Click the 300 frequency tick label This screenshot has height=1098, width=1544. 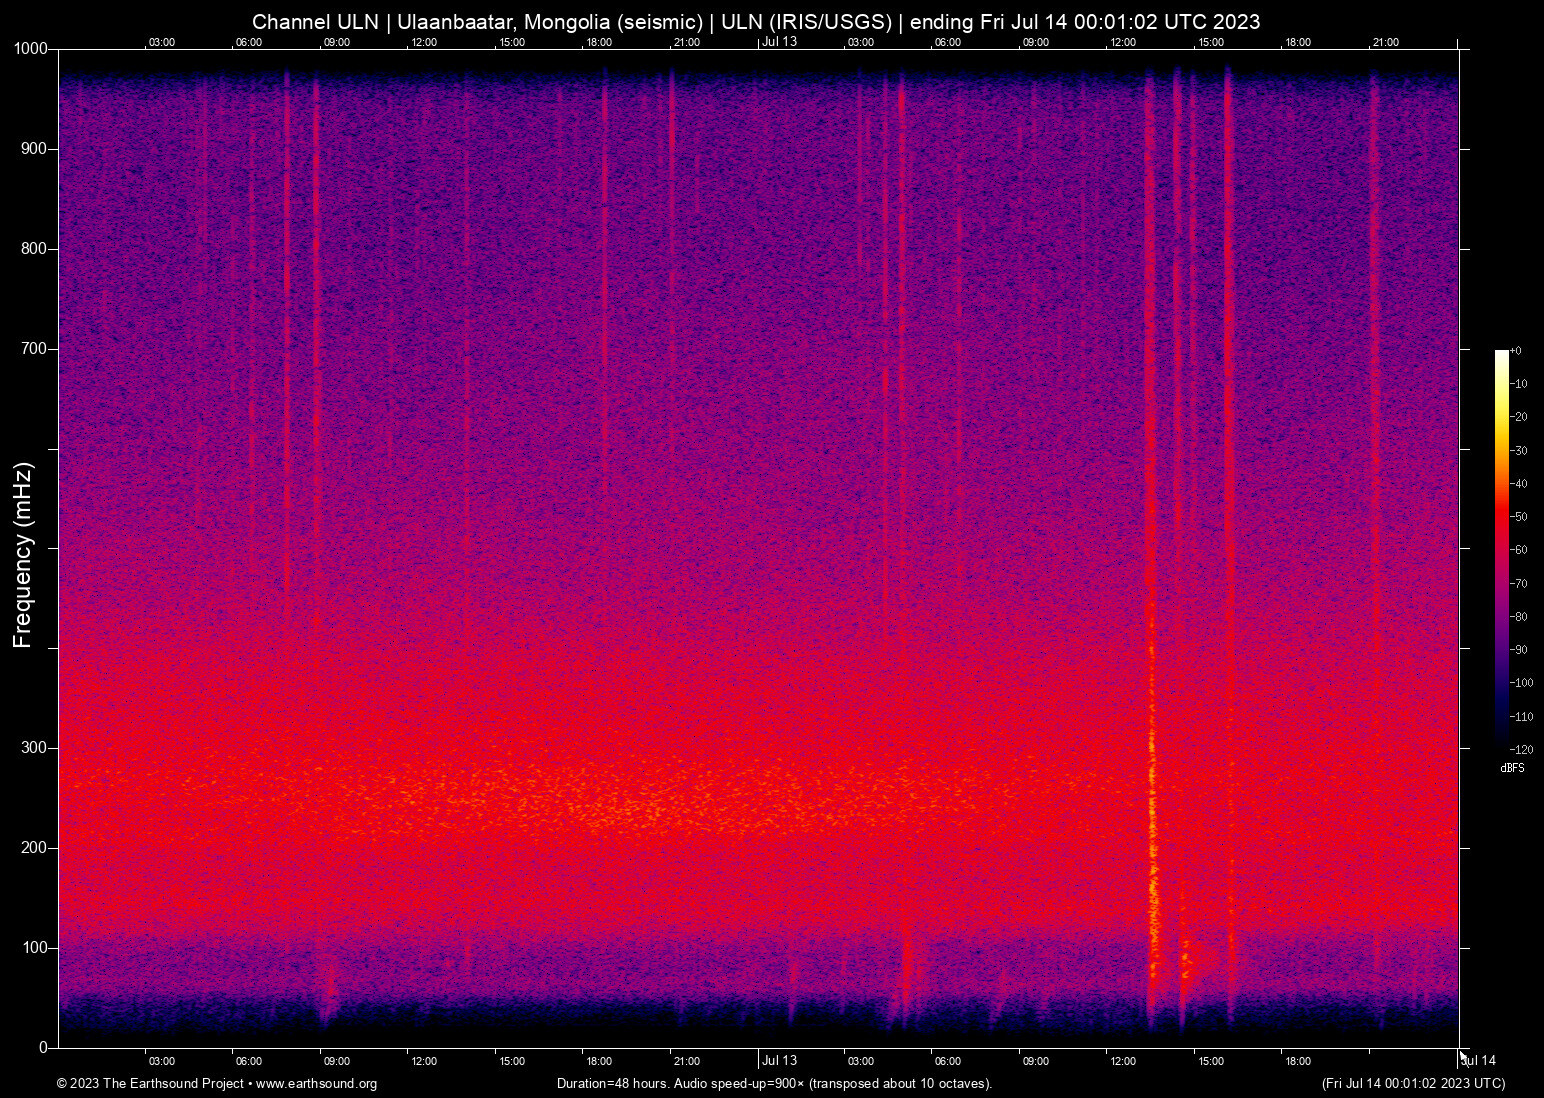[32, 747]
